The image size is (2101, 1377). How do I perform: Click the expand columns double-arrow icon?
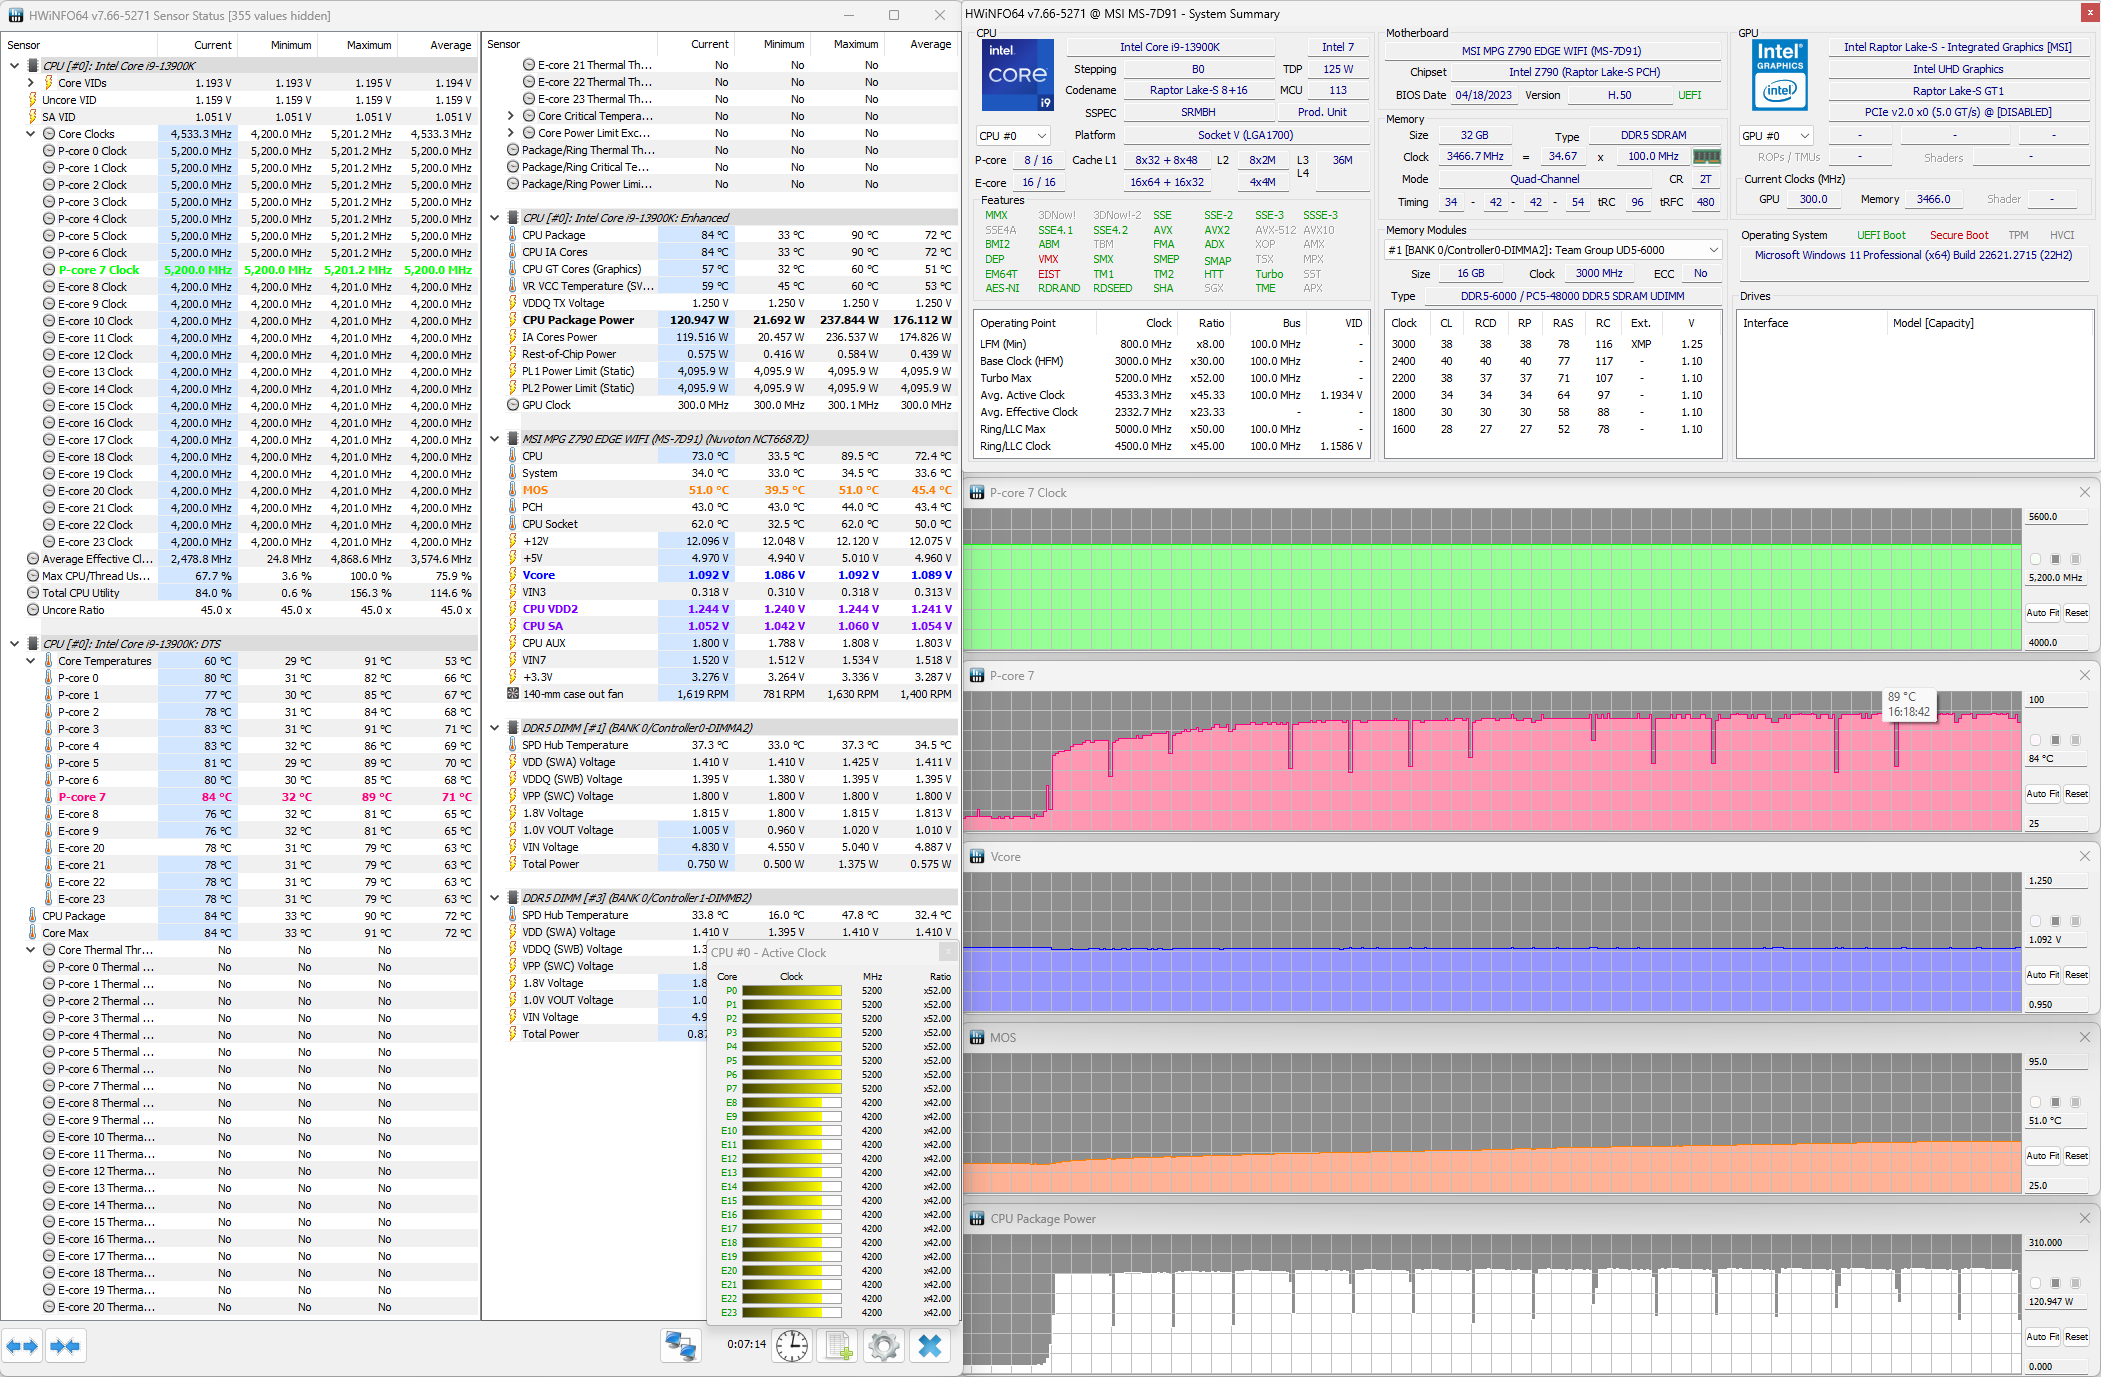[22, 1346]
